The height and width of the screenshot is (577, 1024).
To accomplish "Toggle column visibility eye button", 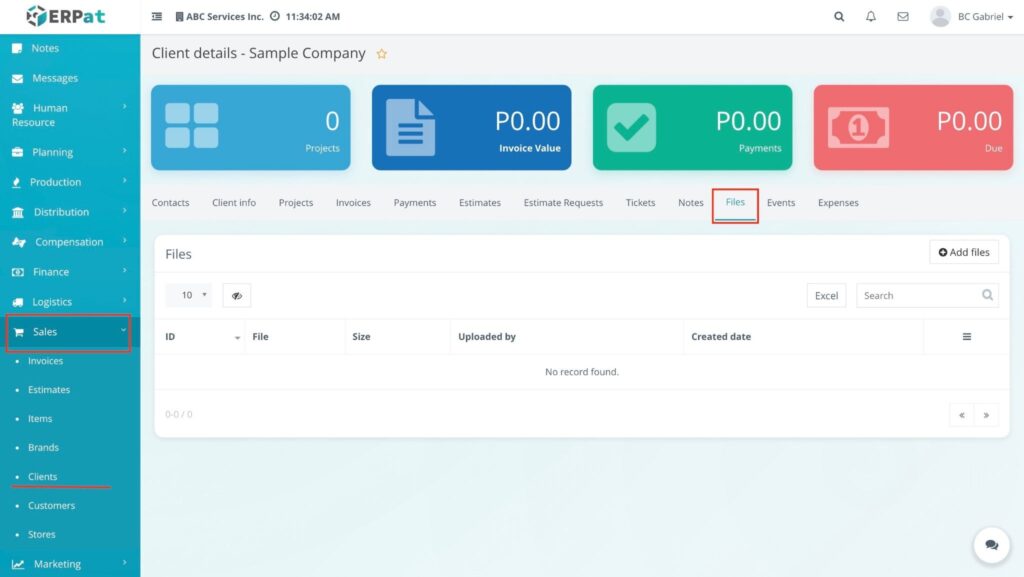I will coord(237,296).
